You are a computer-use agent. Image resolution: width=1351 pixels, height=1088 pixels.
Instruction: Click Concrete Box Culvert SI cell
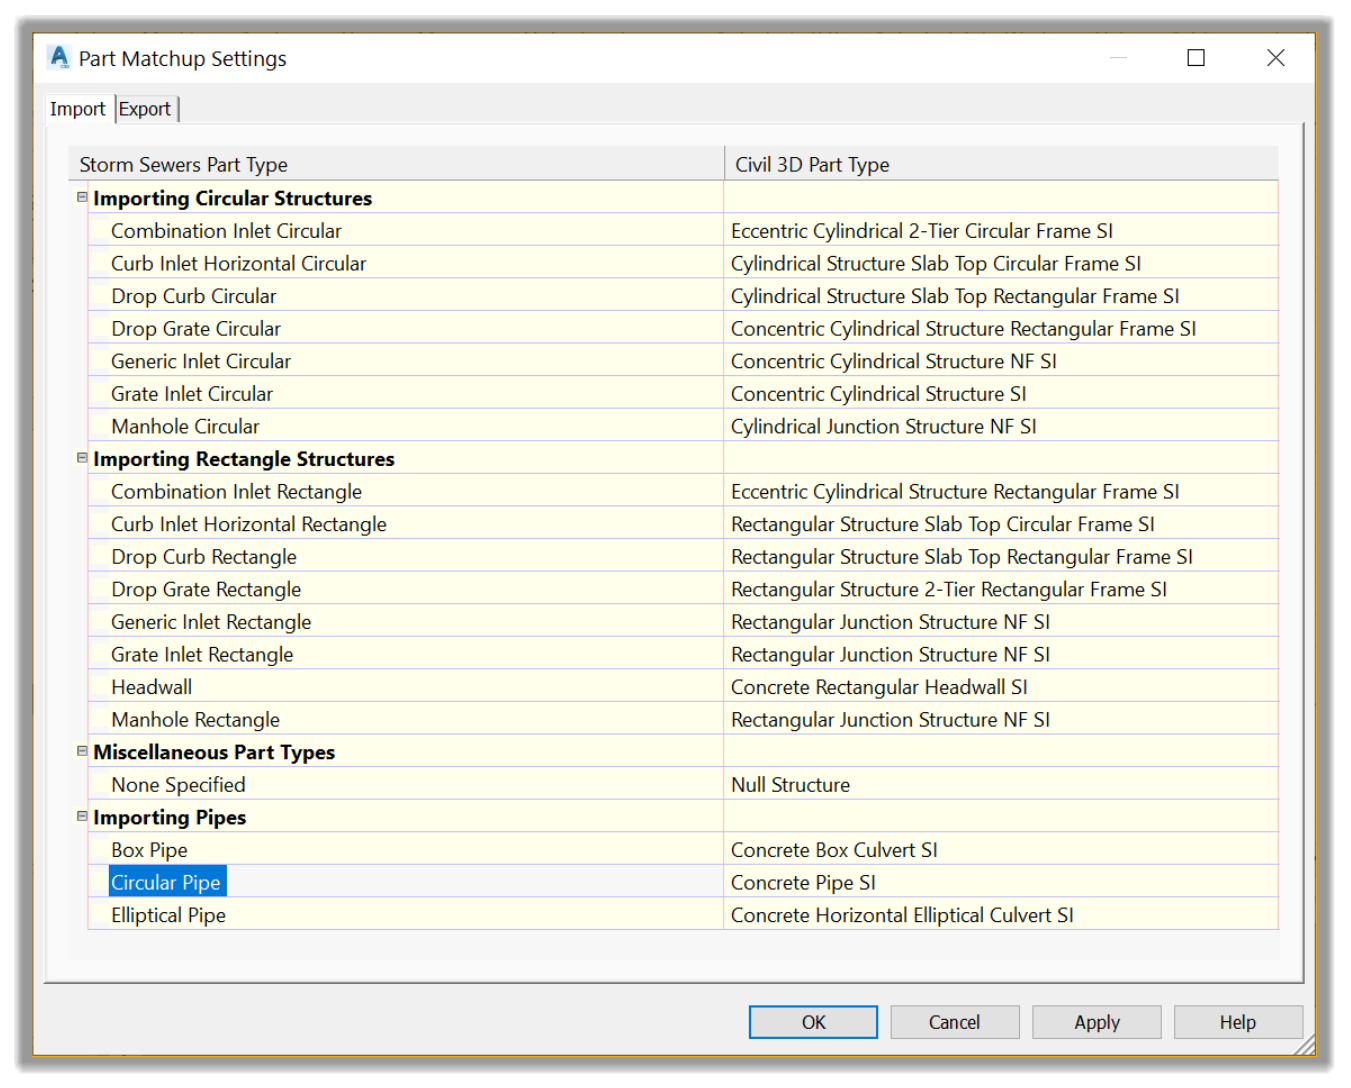(x=1001, y=850)
